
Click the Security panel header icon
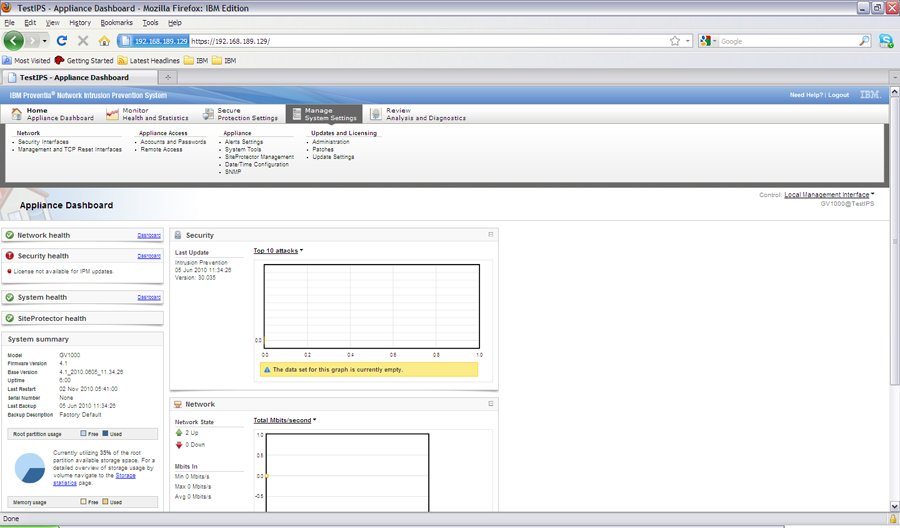coord(178,235)
